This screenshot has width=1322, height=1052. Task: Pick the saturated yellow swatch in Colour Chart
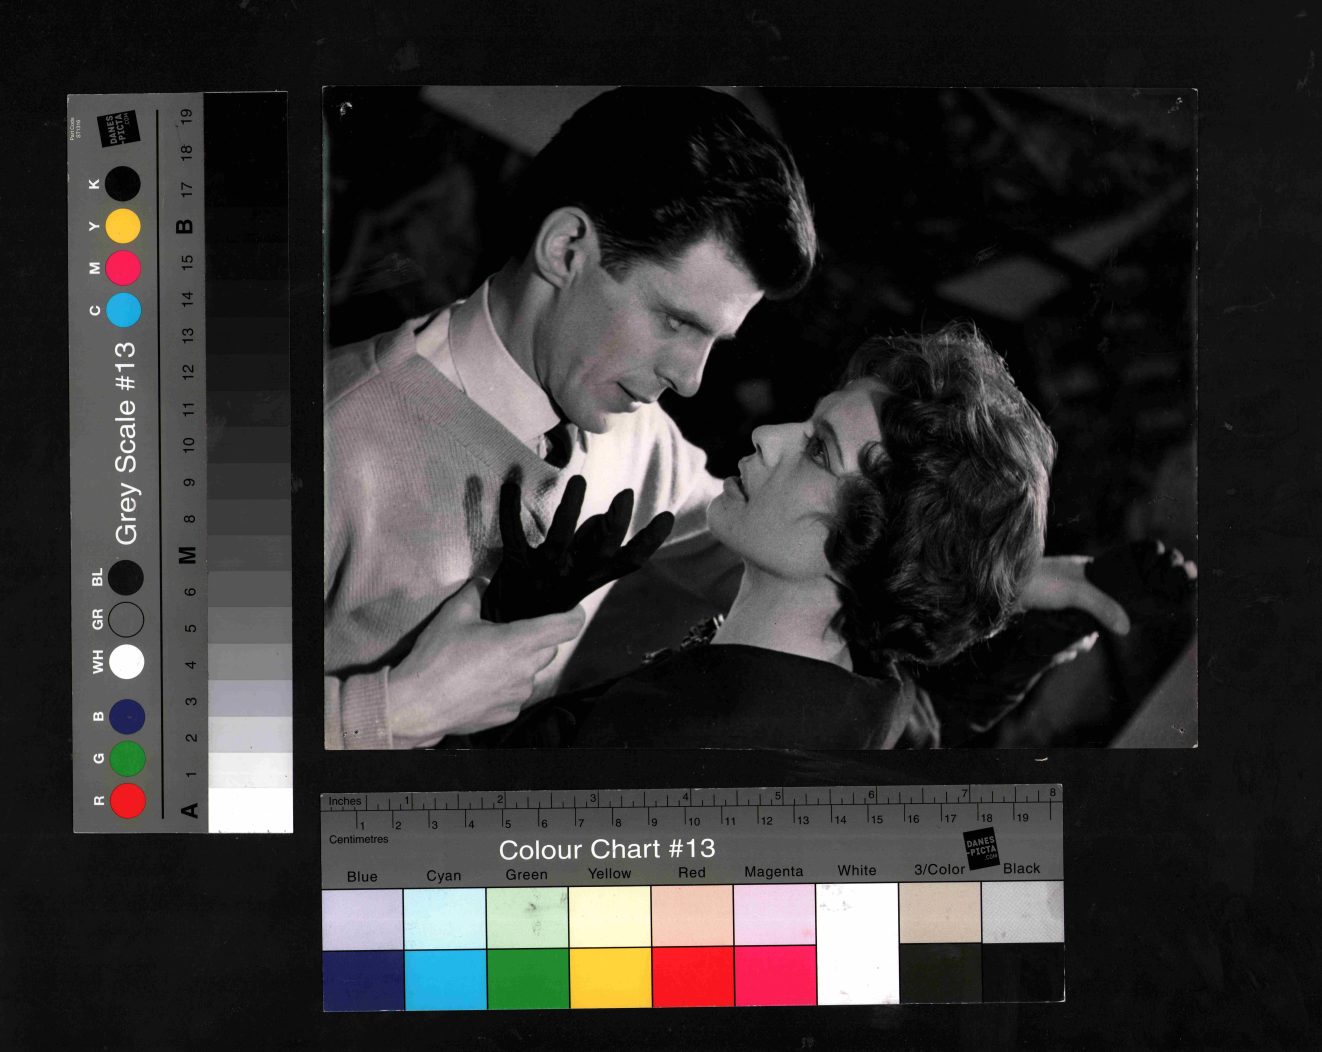pyautogui.click(x=610, y=977)
